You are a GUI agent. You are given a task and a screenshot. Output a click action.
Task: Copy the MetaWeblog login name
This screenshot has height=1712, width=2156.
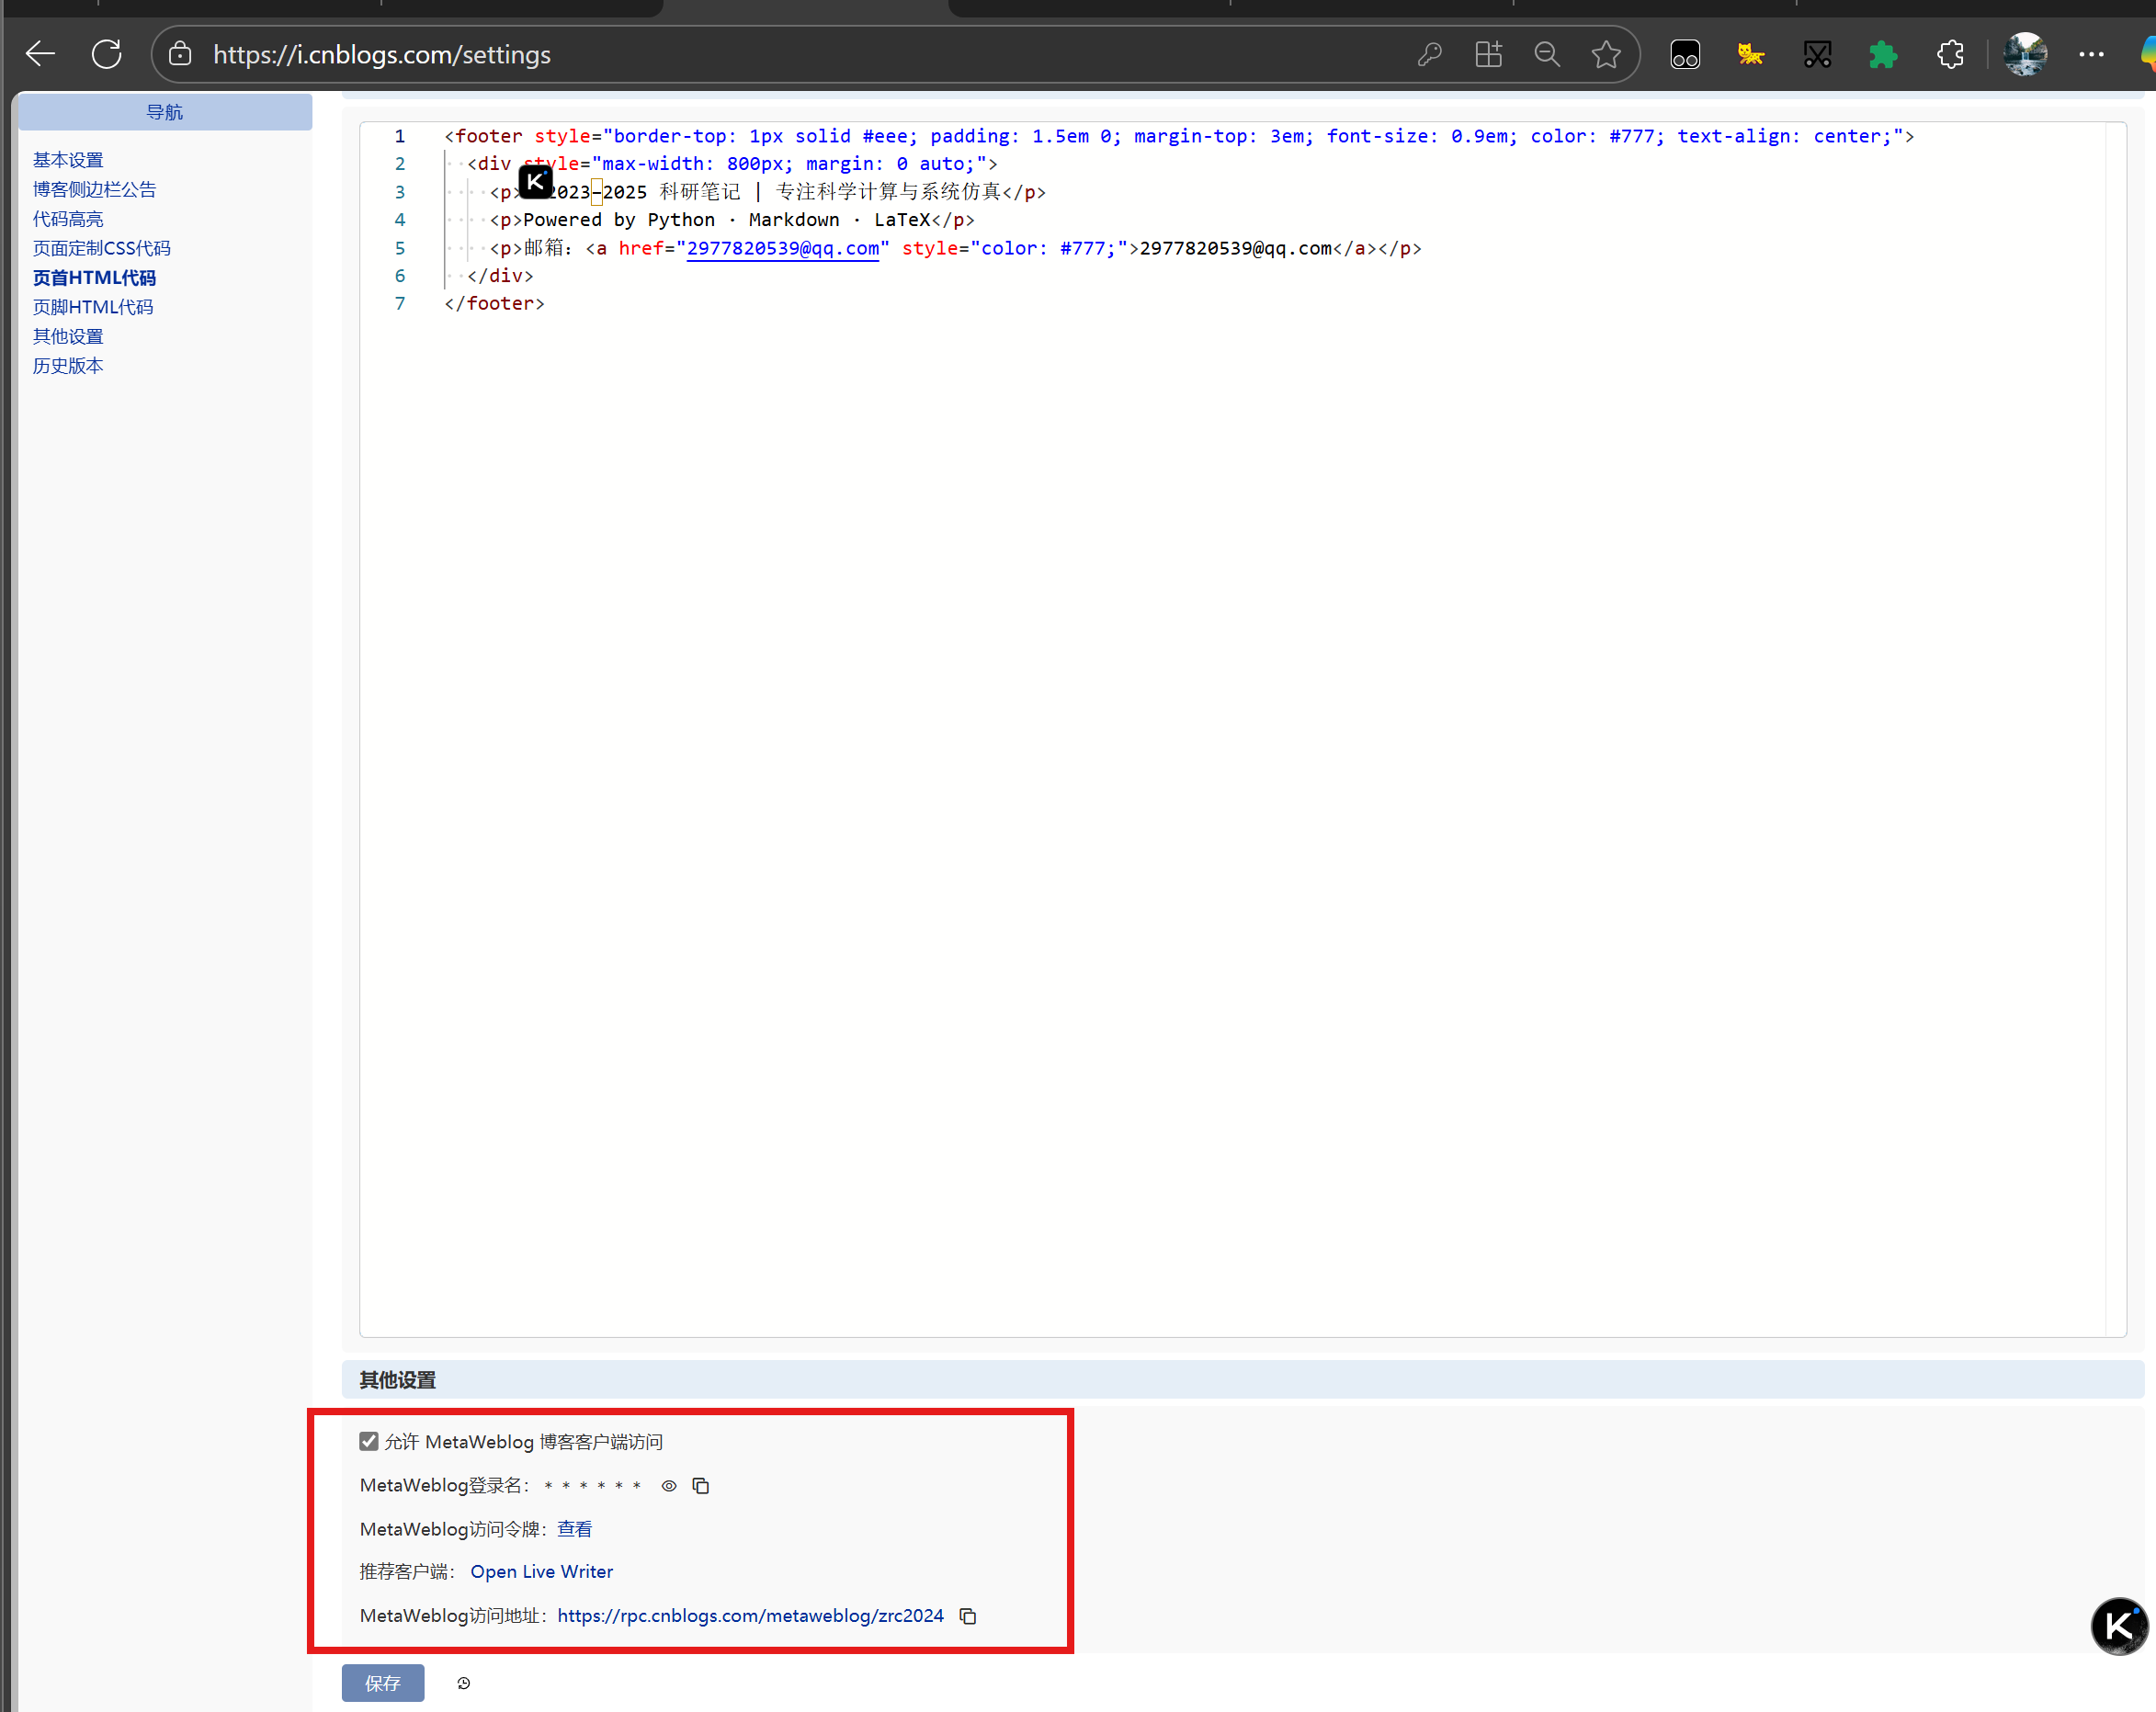click(x=701, y=1486)
